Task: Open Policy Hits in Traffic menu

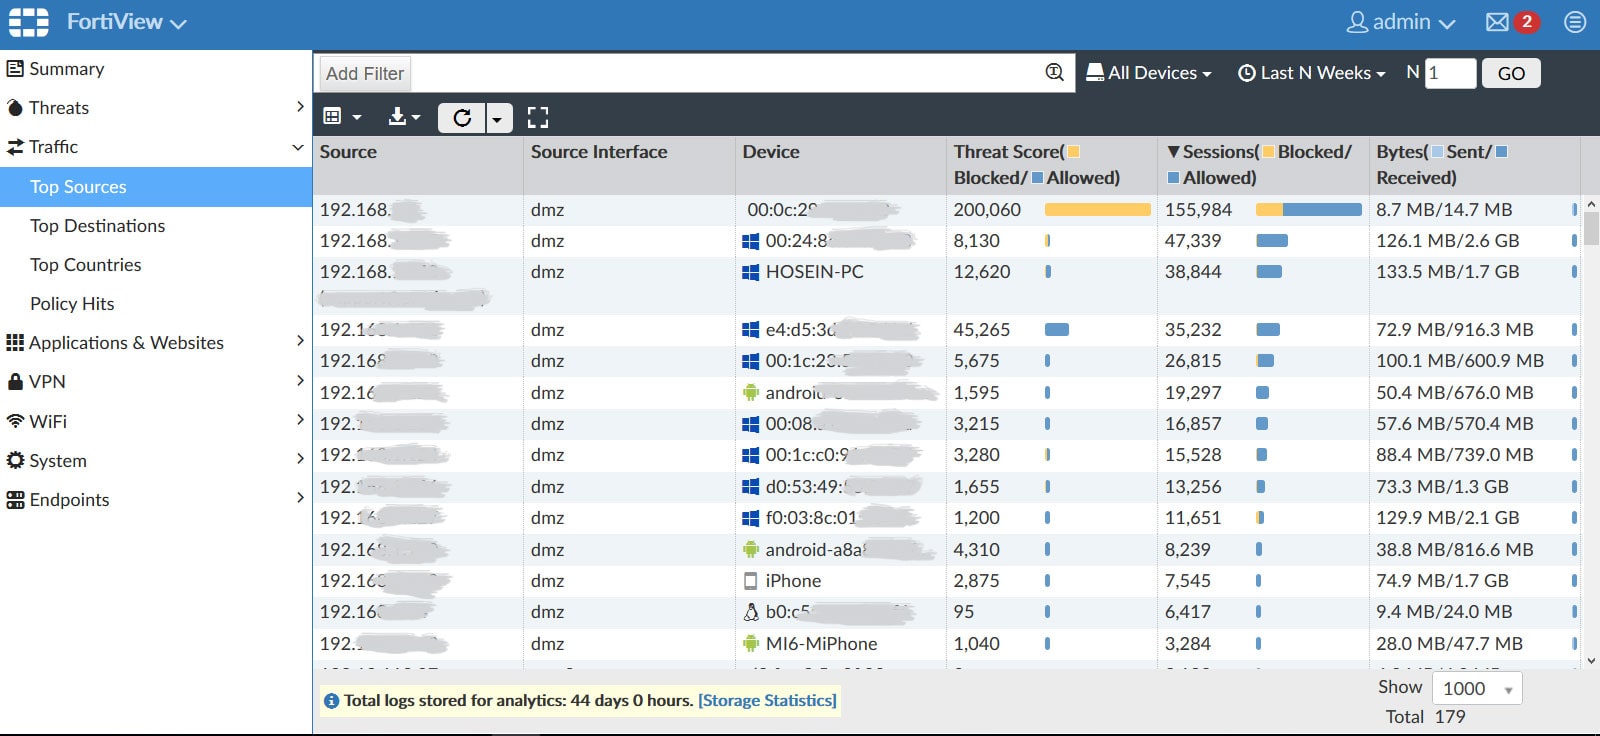Action: pyautogui.click(x=72, y=304)
